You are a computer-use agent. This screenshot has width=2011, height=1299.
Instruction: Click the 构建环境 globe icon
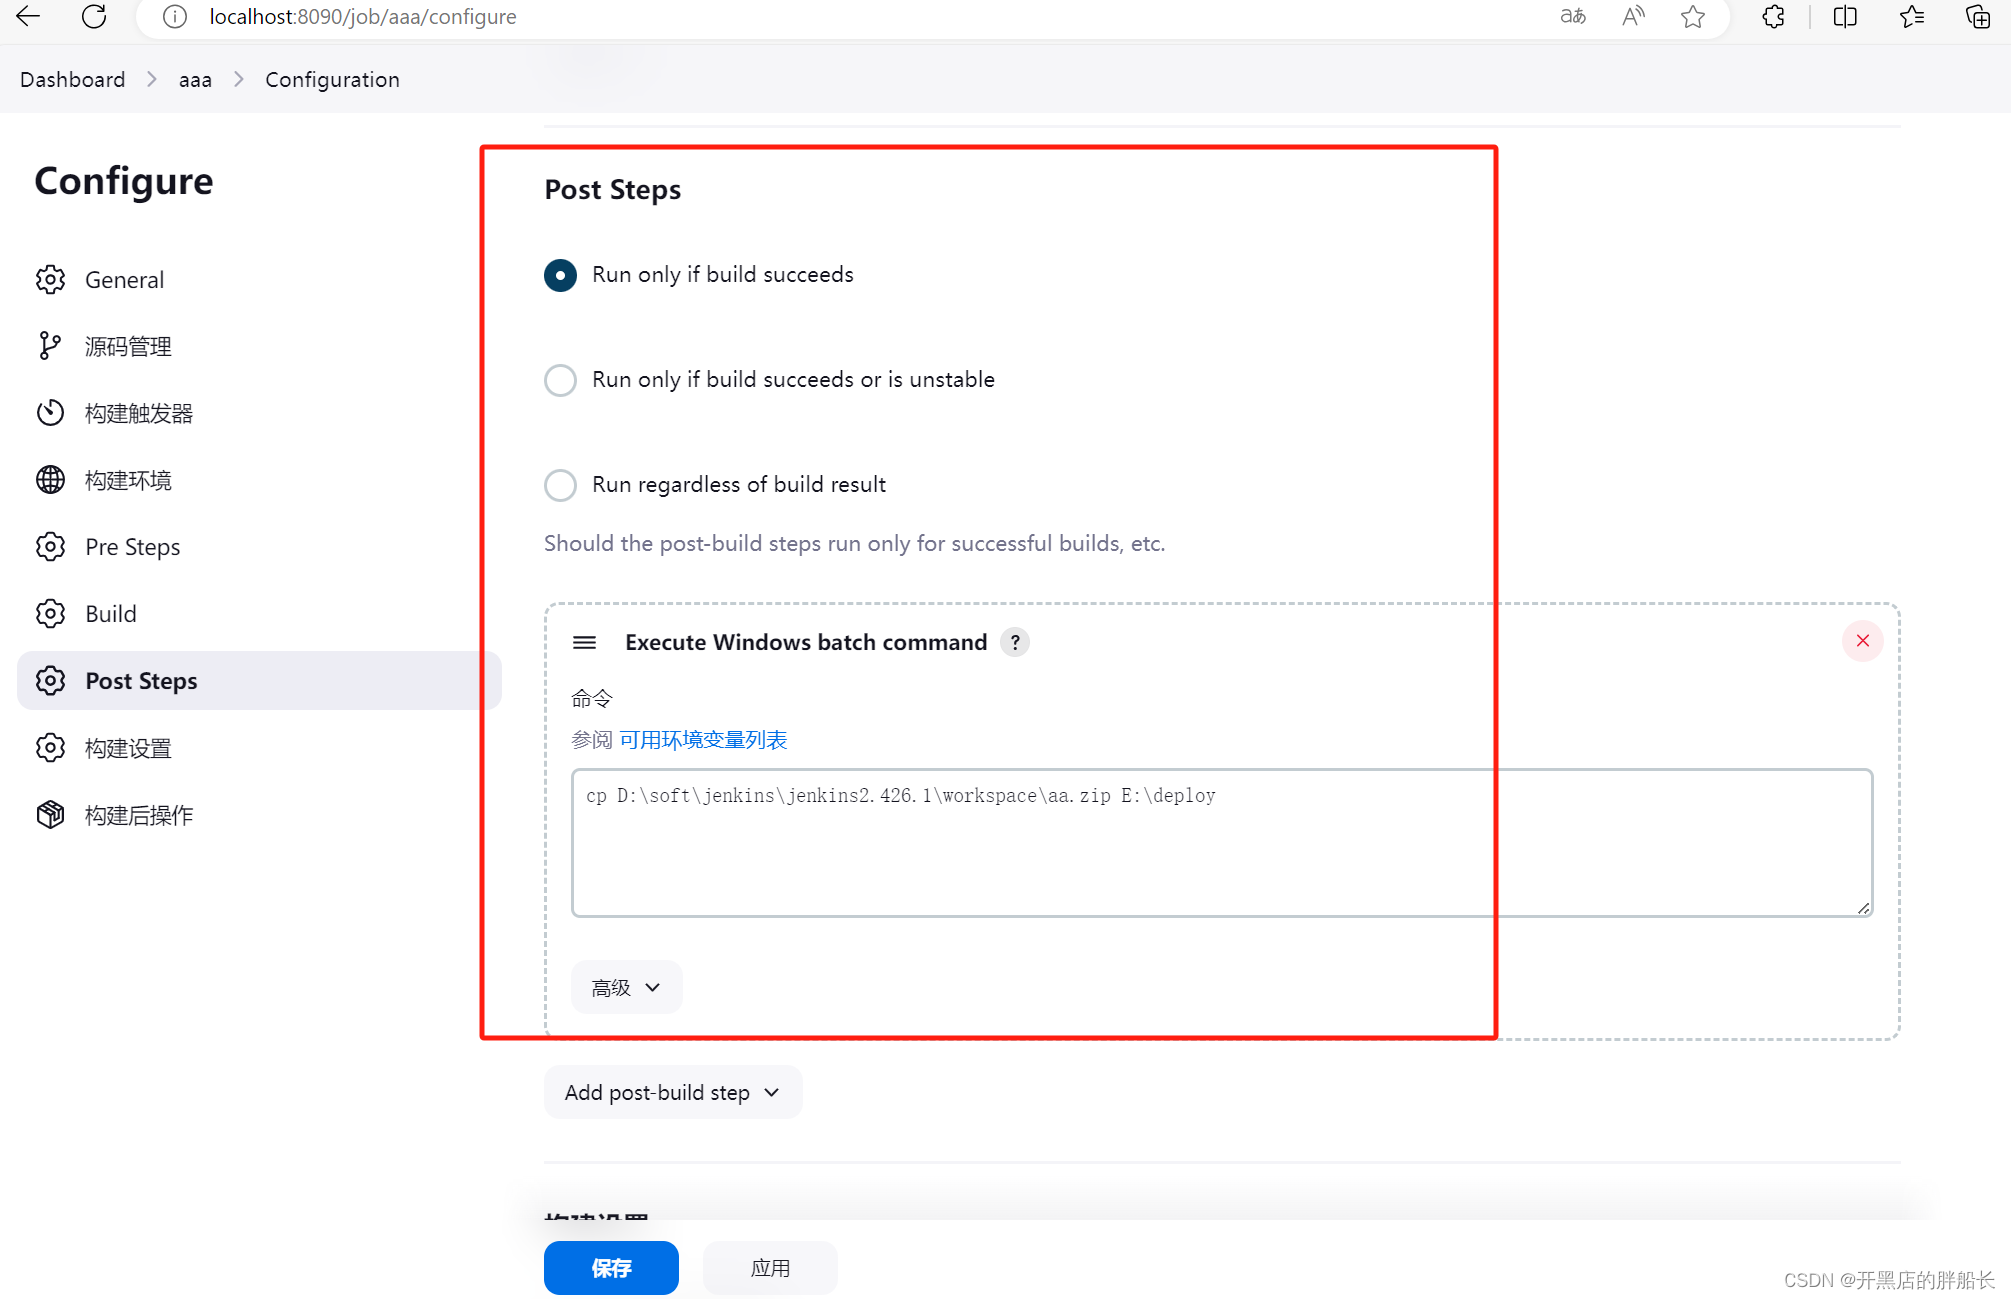pos(50,480)
